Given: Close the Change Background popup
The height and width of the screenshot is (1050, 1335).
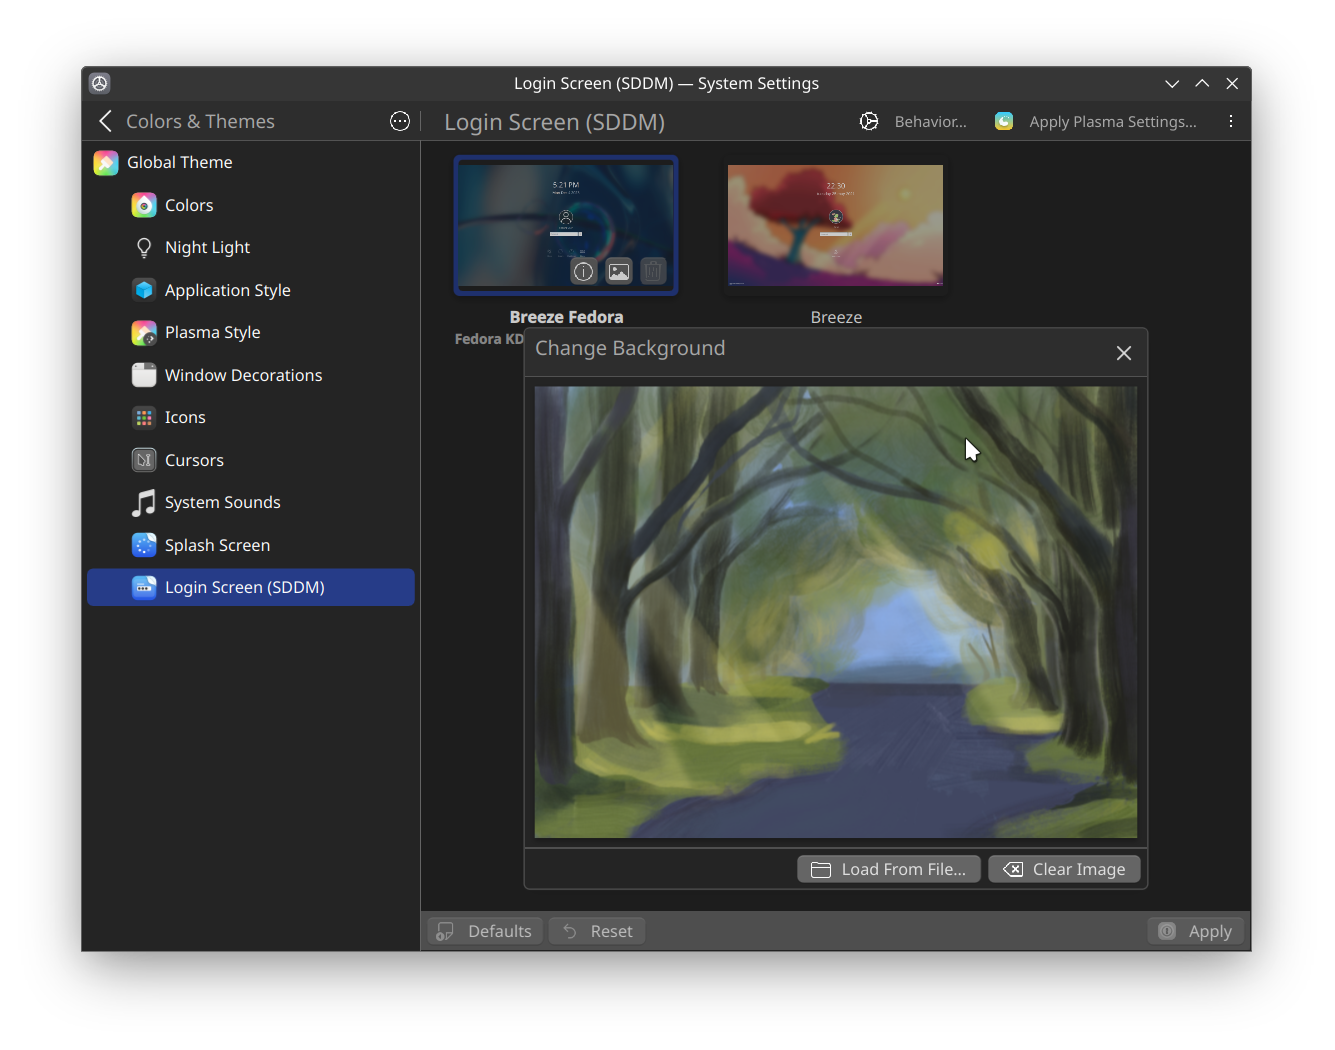Looking at the screenshot, I should (x=1123, y=353).
